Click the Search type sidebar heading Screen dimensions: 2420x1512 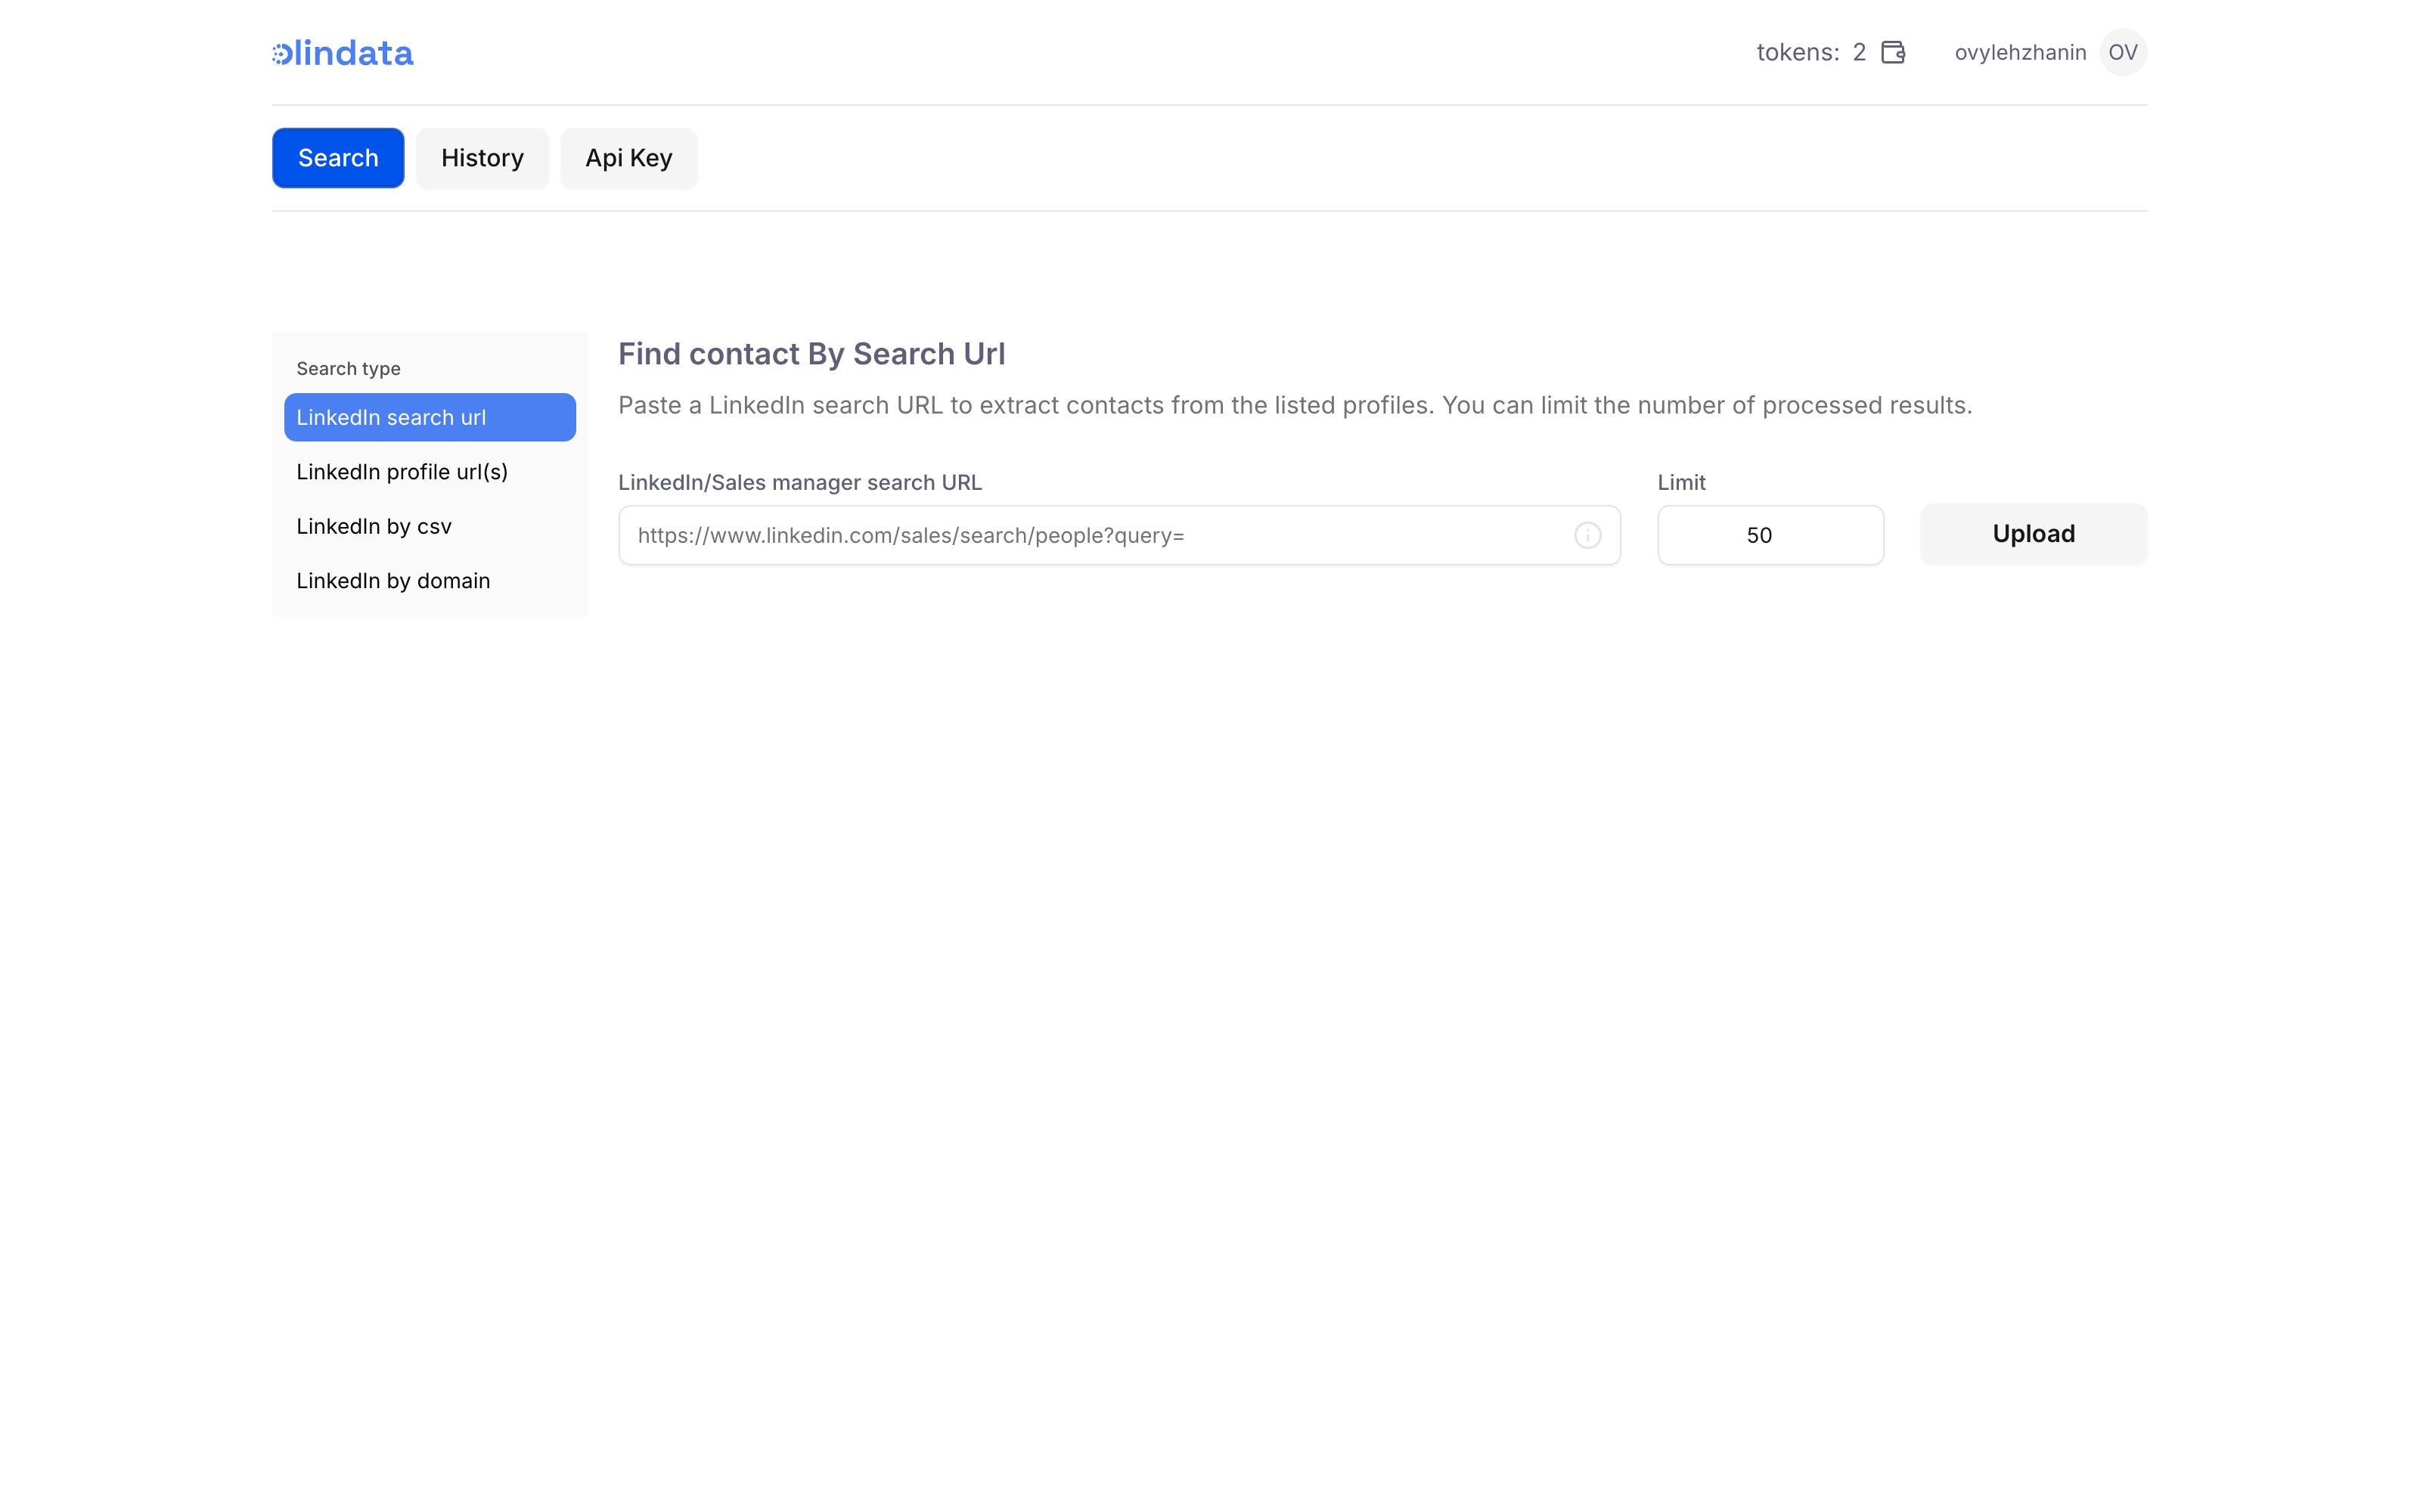pyautogui.click(x=348, y=368)
